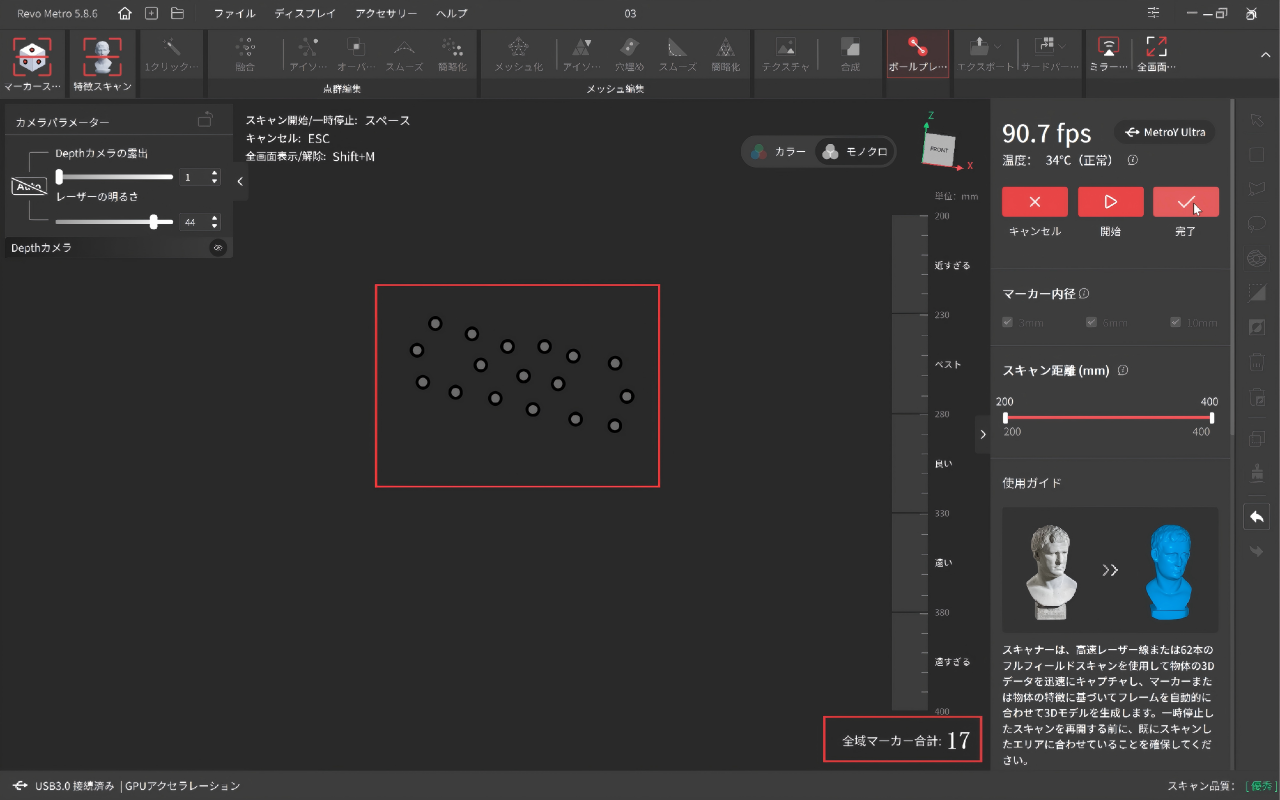Open the 合成 merge tool
The image size is (1280, 800).
pos(850,55)
